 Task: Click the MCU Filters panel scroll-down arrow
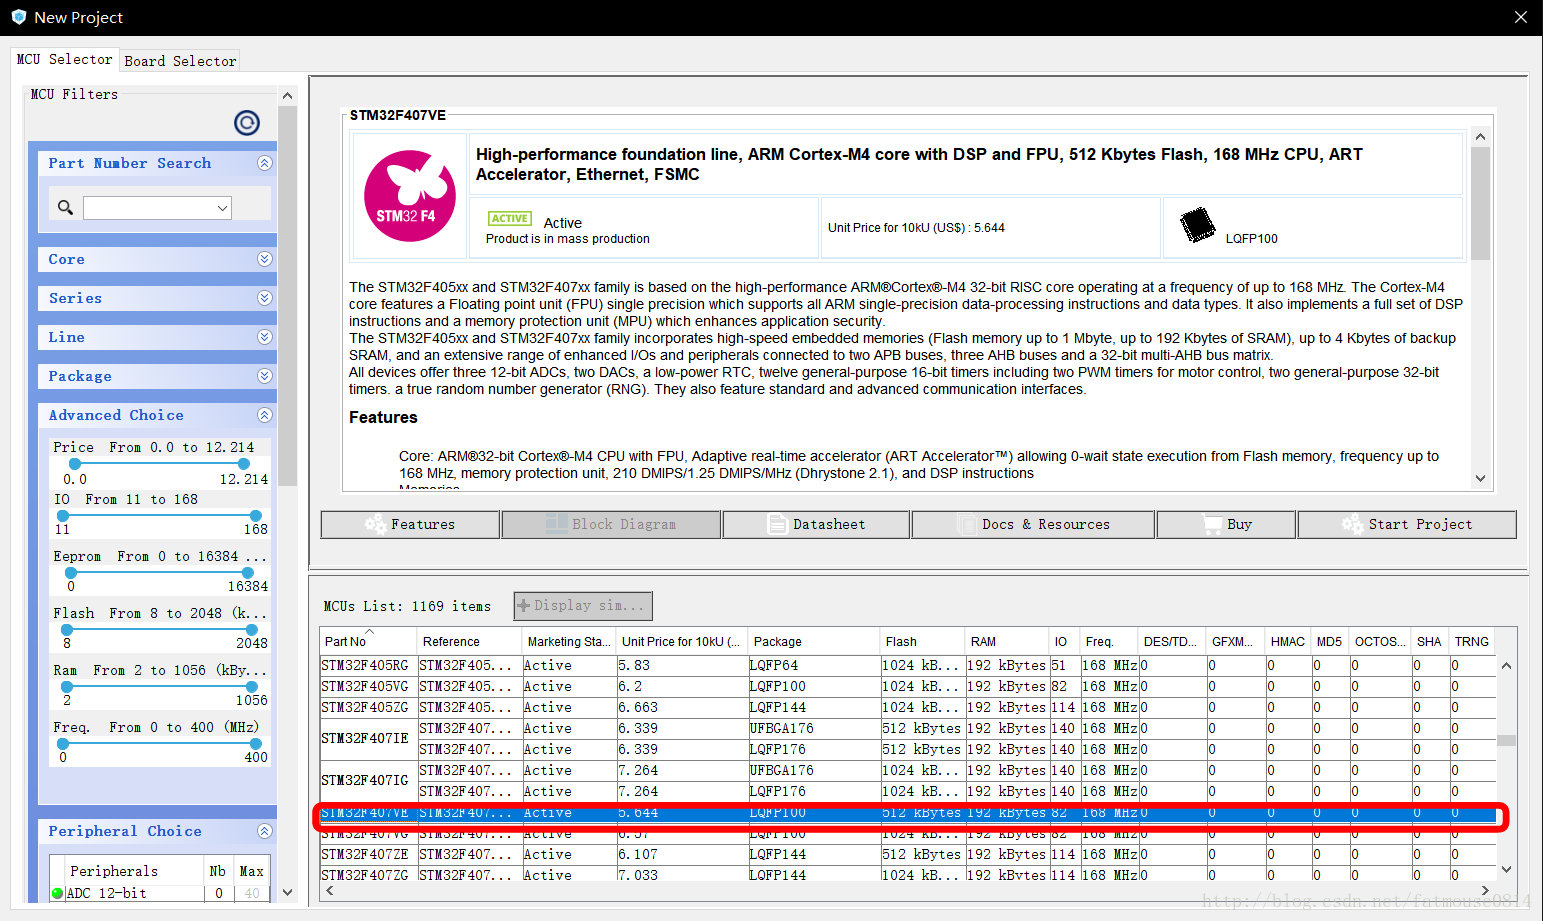tap(288, 892)
